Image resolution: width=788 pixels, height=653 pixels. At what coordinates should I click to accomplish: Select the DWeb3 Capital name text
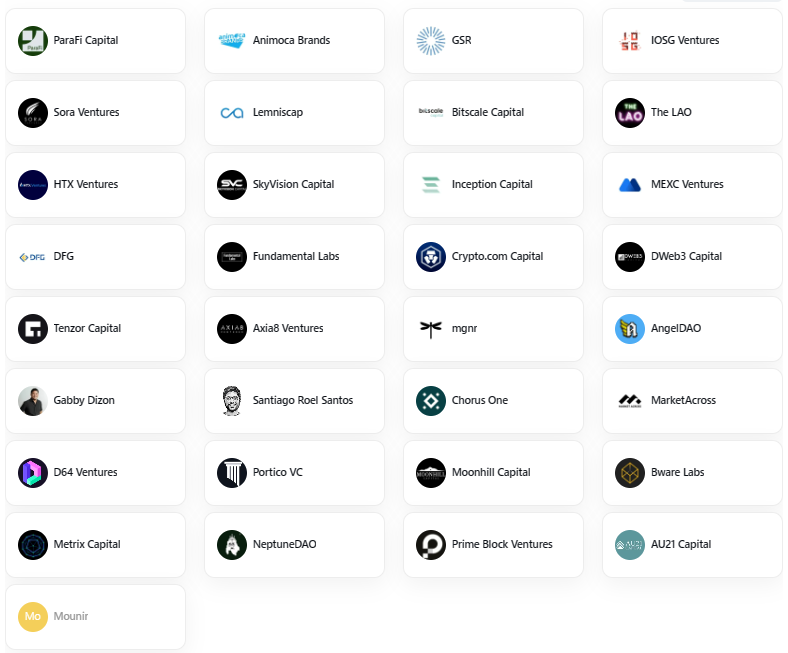point(686,256)
